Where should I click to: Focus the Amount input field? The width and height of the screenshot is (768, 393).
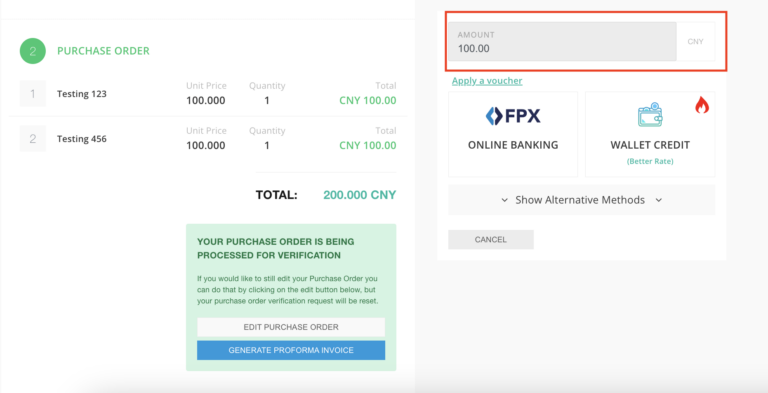pyautogui.click(x=562, y=42)
